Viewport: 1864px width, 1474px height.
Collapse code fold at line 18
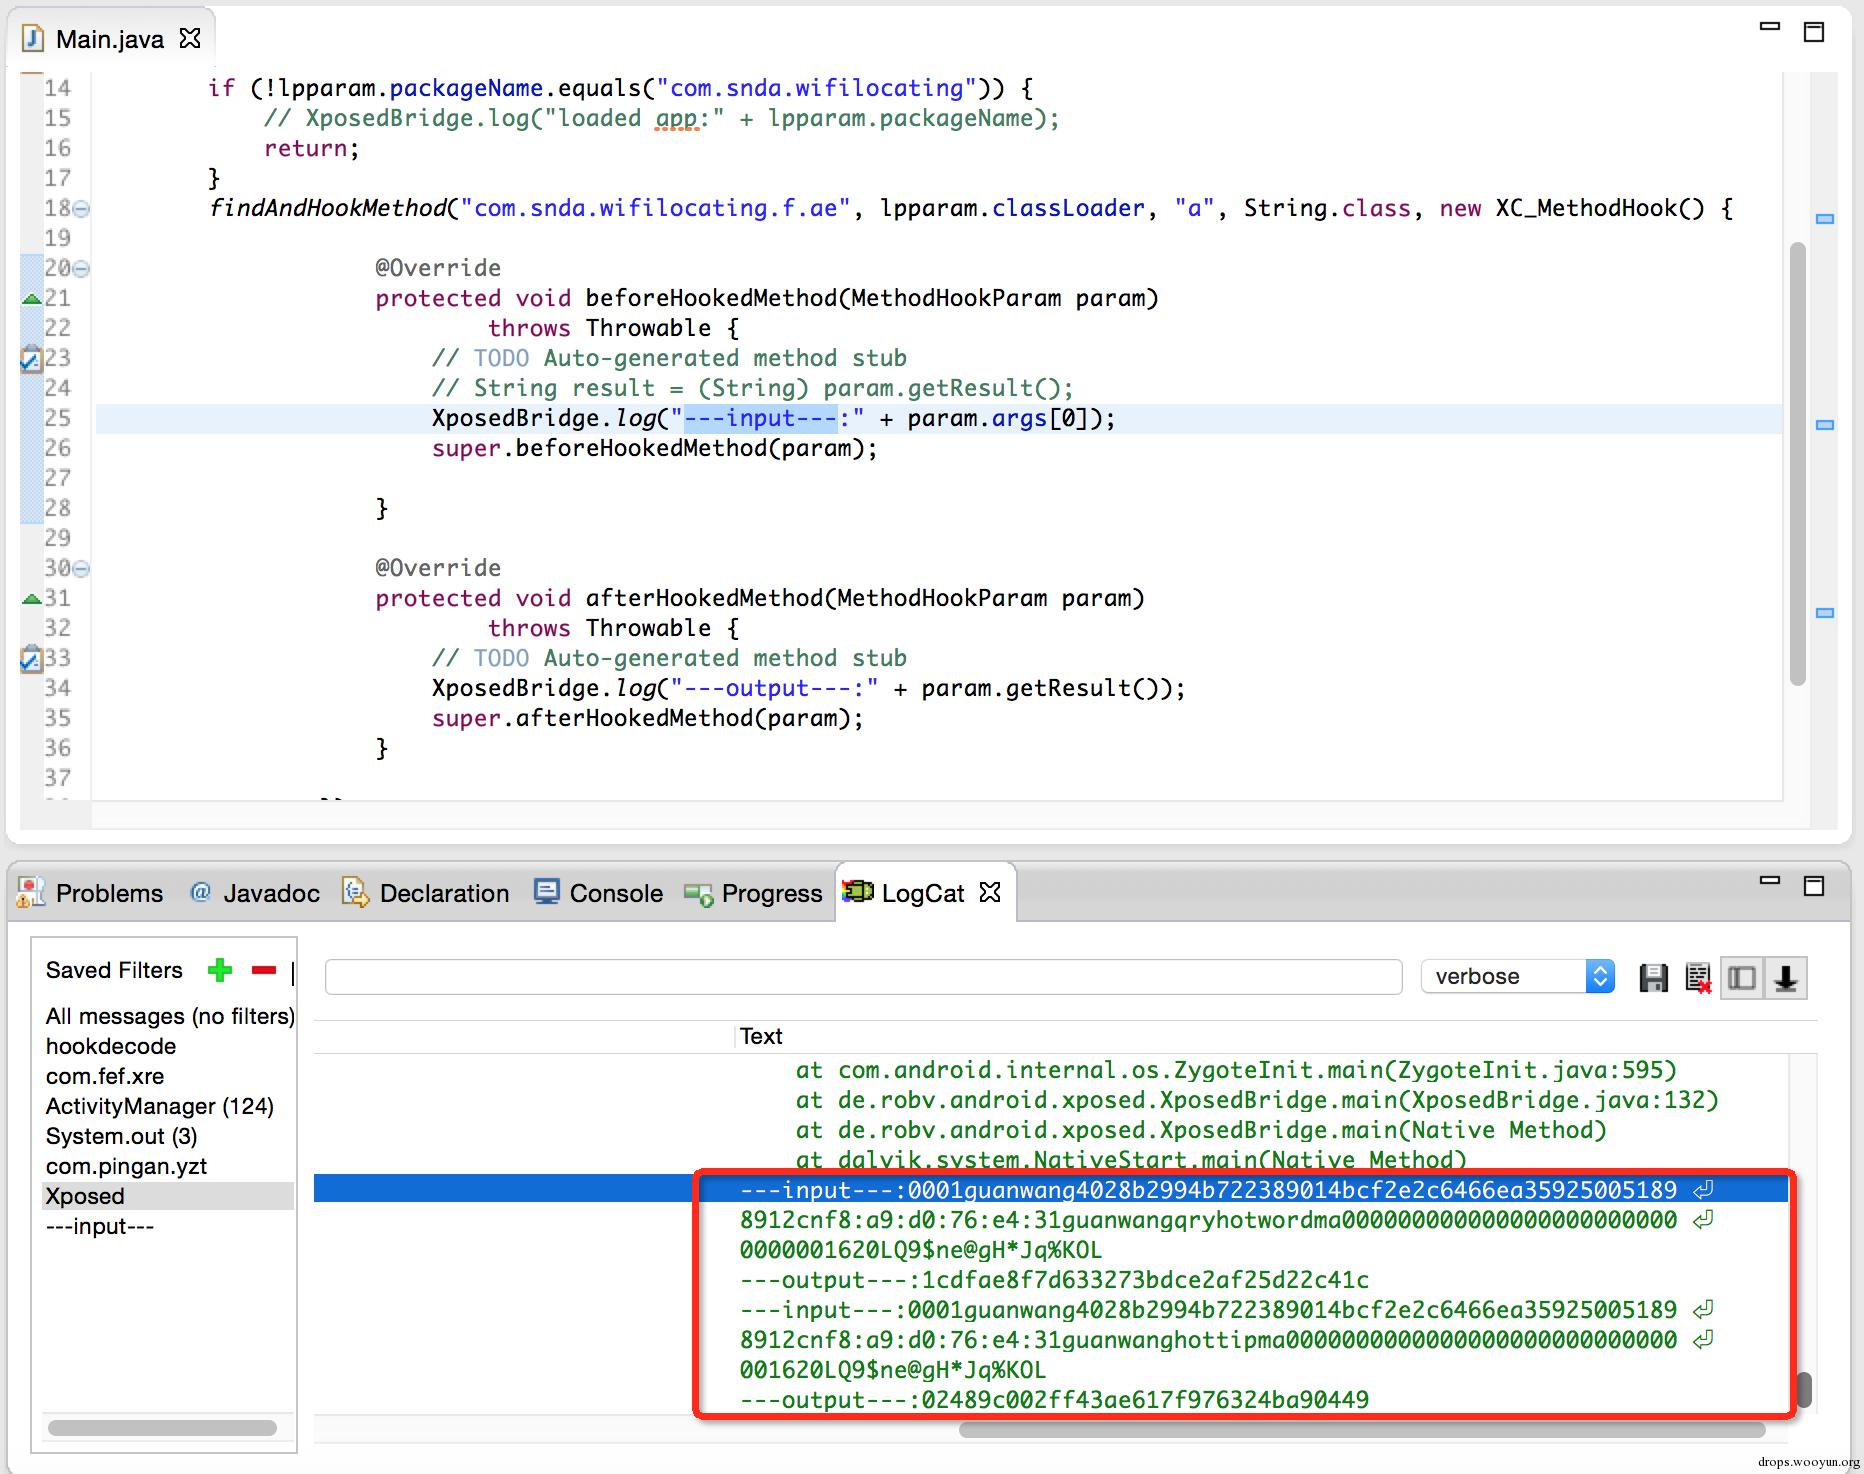82,209
